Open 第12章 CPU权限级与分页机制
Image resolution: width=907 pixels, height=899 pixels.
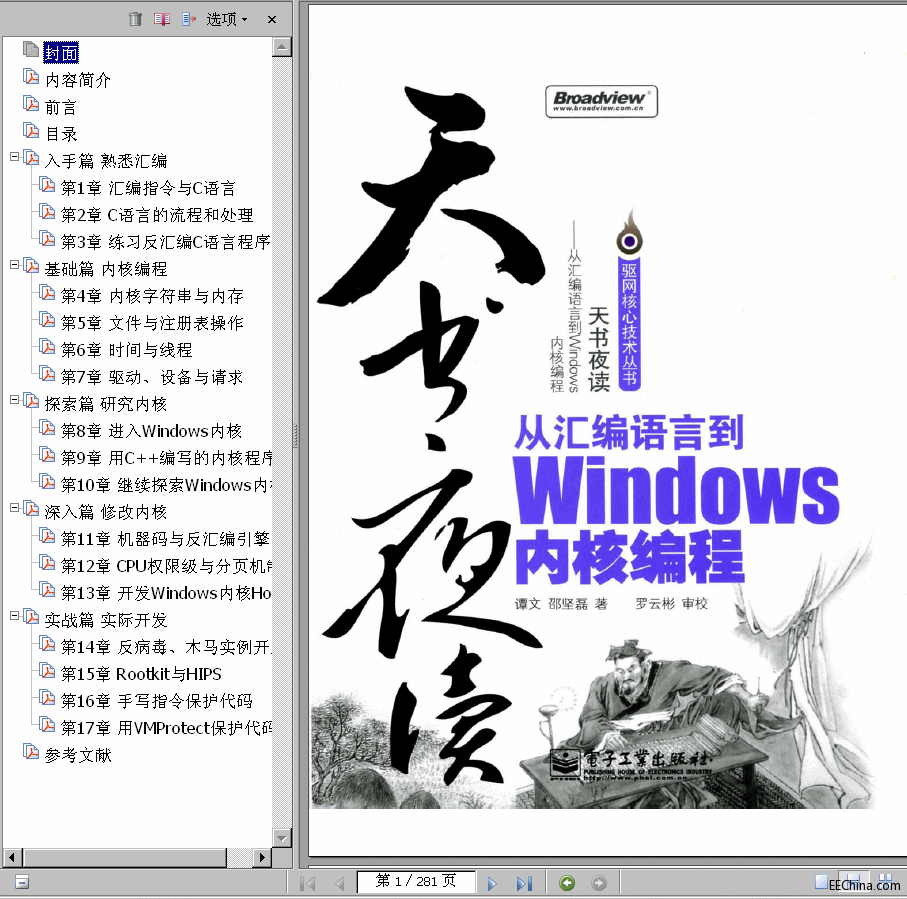pos(166,566)
